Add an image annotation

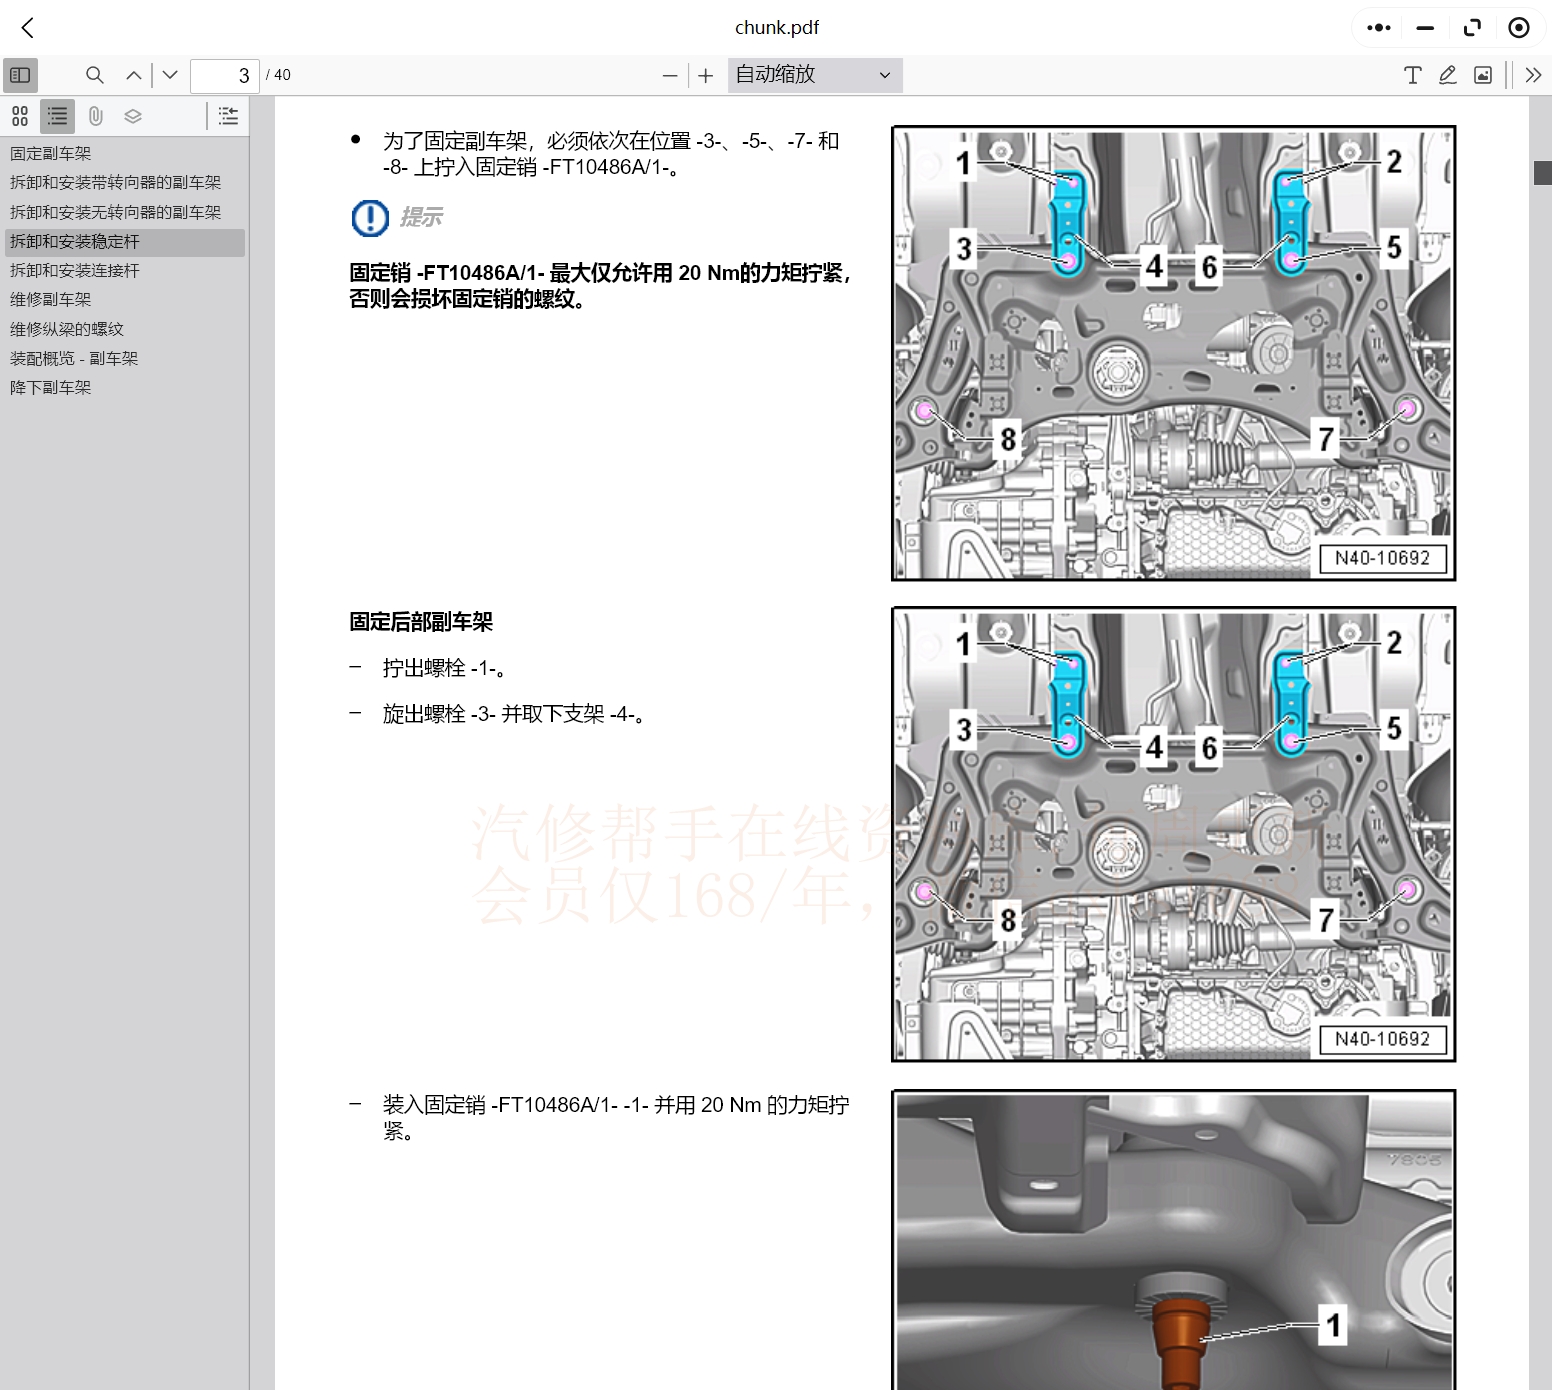click(1484, 75)
